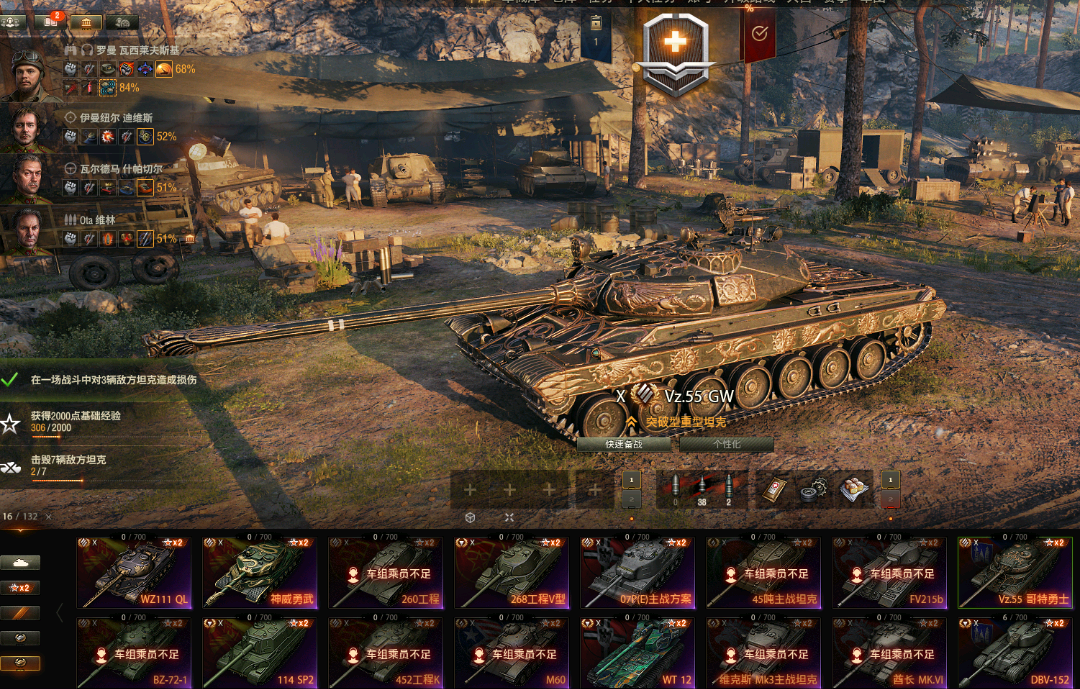Click the 快速备战 button
Image resolution: width=1080 pixels, height=689 pixels.
click(x=623, y=444)
